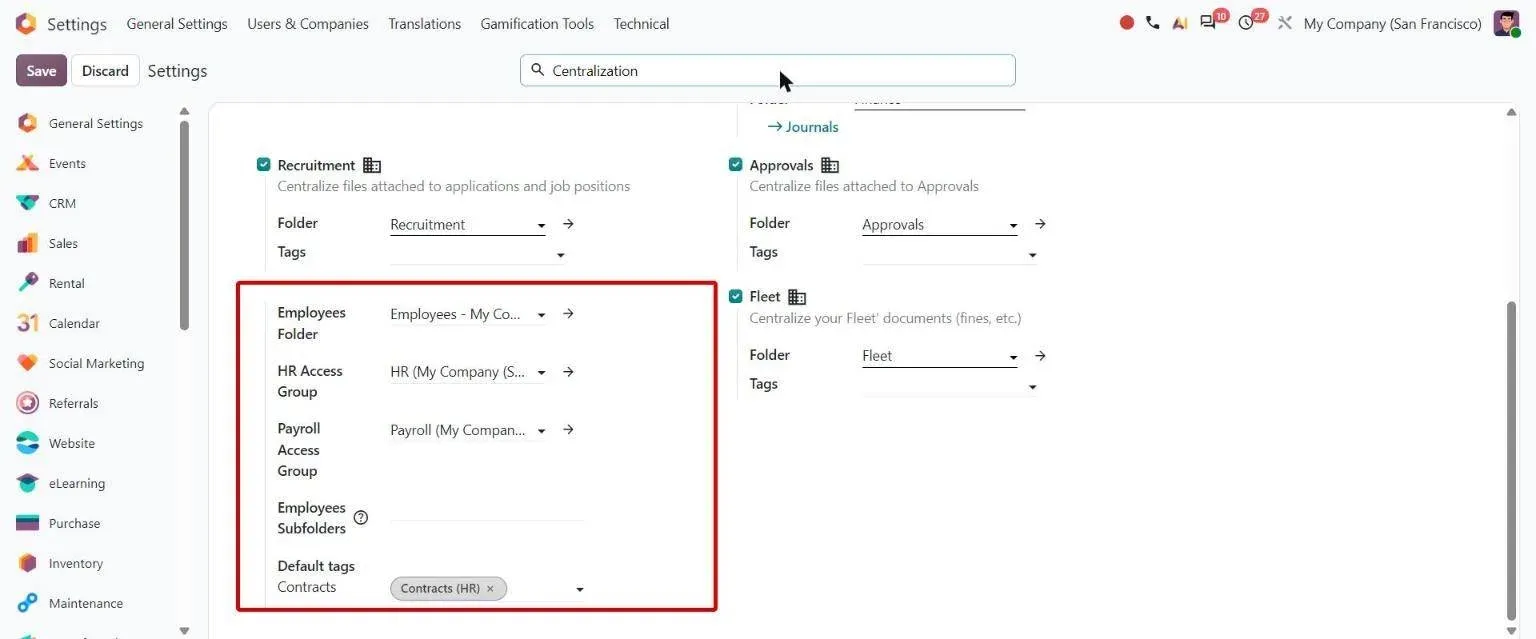The image size is (1536, 639).
Task: Open the Payroll Access Group external link arrow
Action: click(568, 430)
